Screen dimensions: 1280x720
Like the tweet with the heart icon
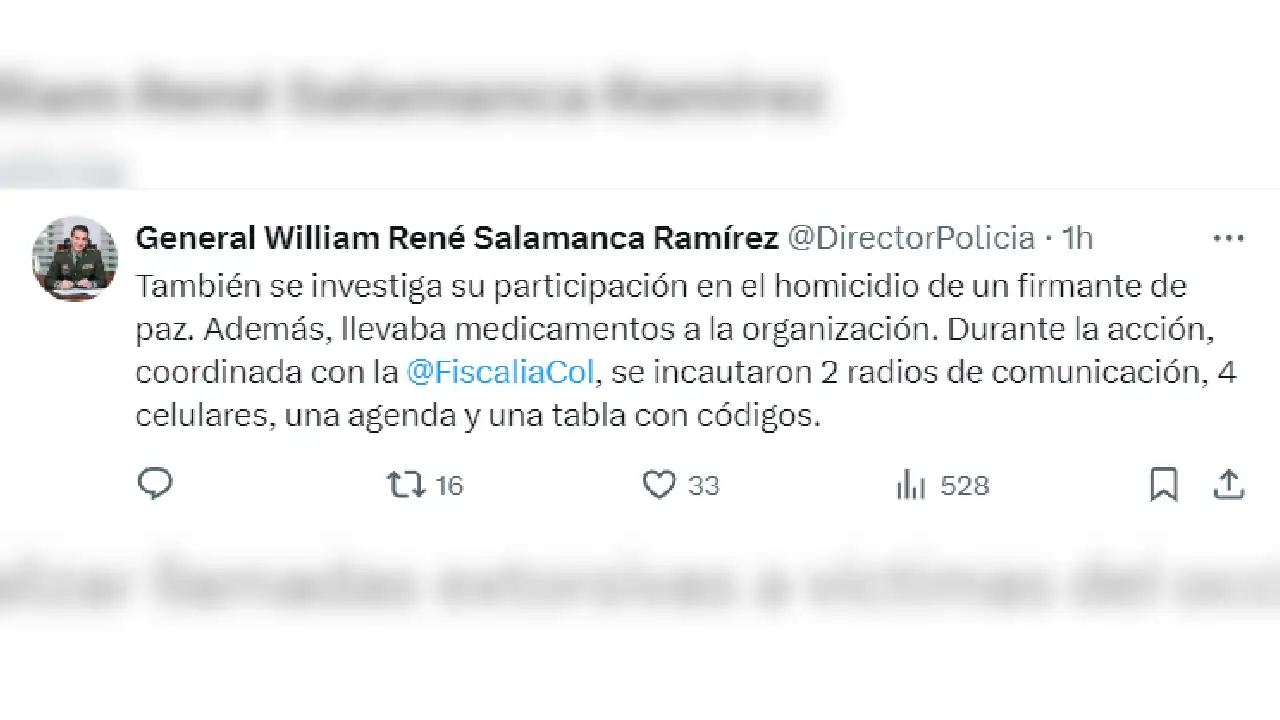(x=658, y=485)
